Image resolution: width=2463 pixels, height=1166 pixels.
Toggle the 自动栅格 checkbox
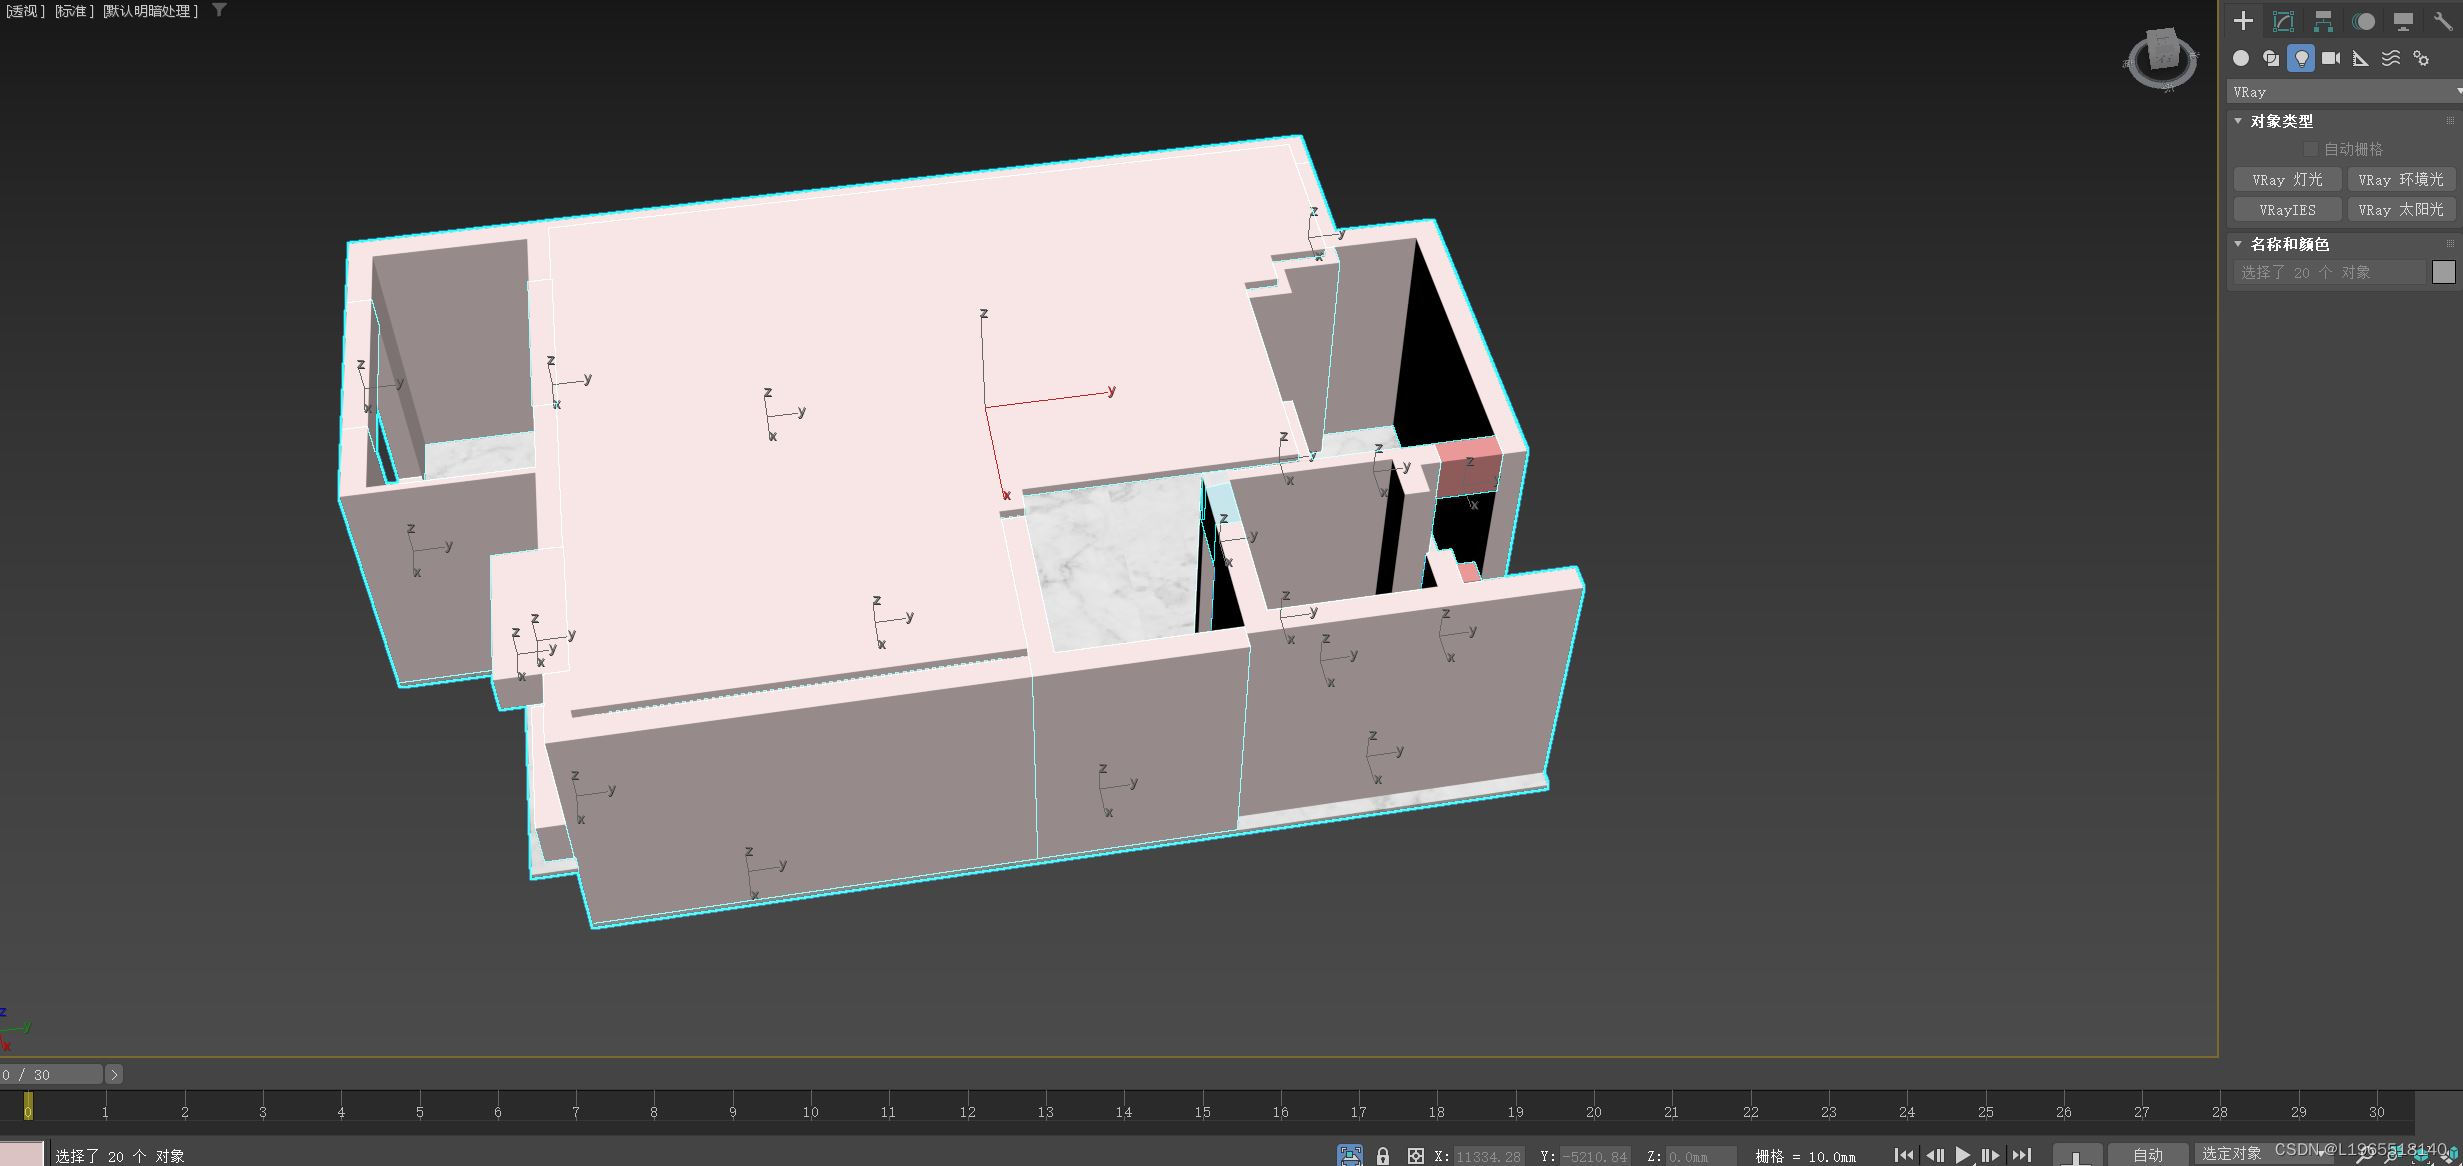[x=2310, y=149]
